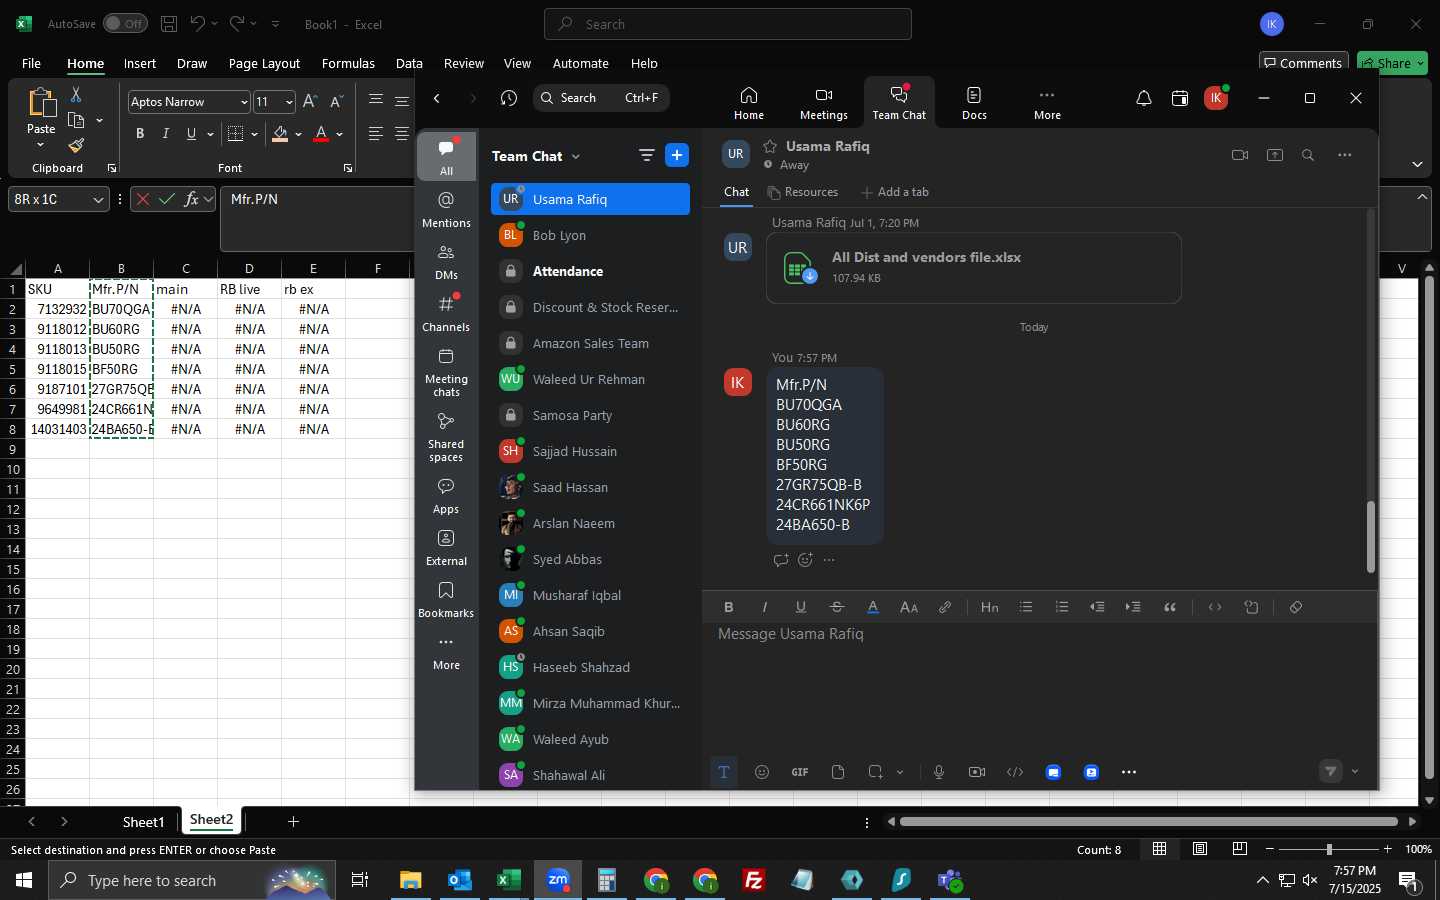Go back in Zoom navigation
The height and width of the screenshot is (900, 1440).
coord(437,98)
